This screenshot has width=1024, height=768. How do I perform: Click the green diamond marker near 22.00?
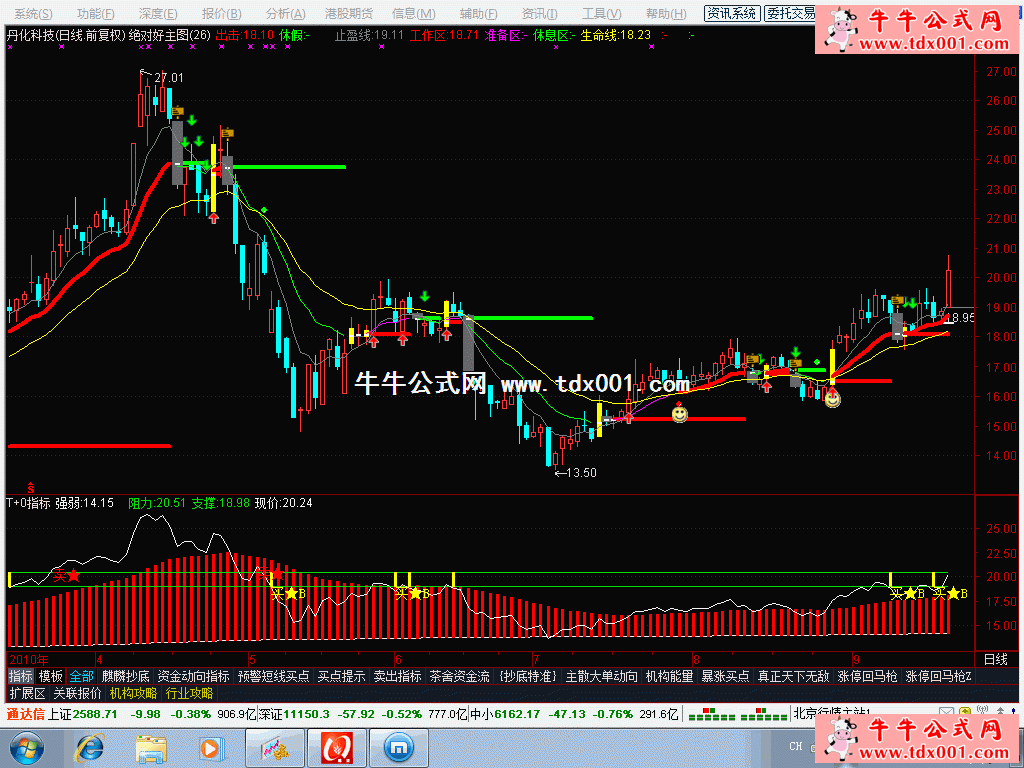click(264, 210)
